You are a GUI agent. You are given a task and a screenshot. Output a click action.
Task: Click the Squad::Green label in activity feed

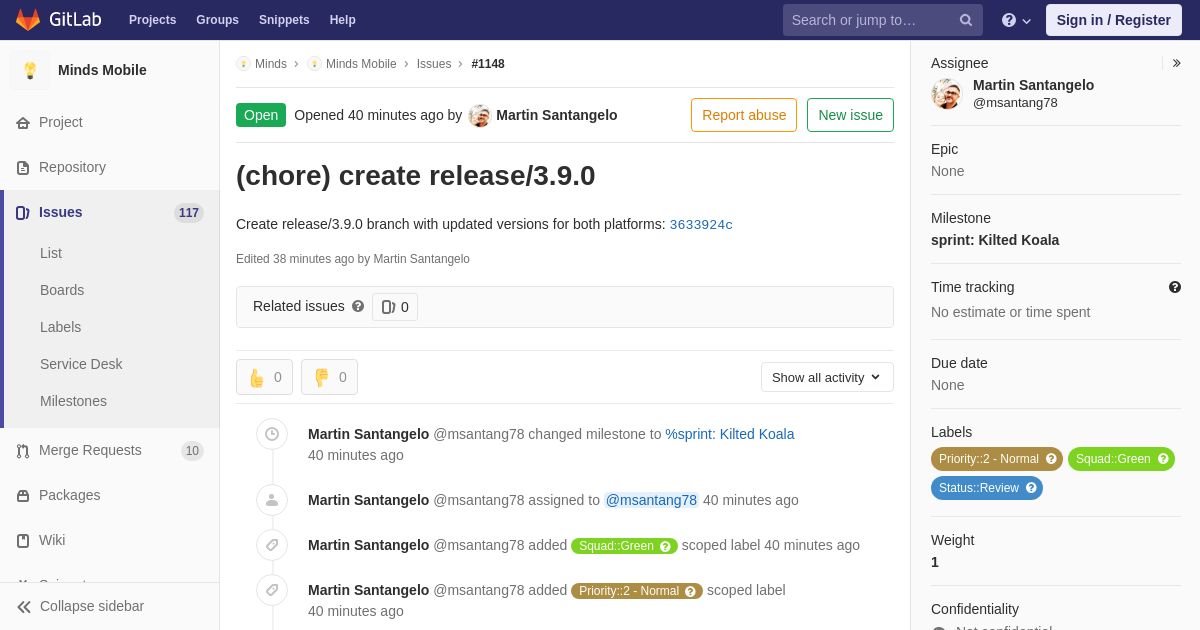coord(624,546)
